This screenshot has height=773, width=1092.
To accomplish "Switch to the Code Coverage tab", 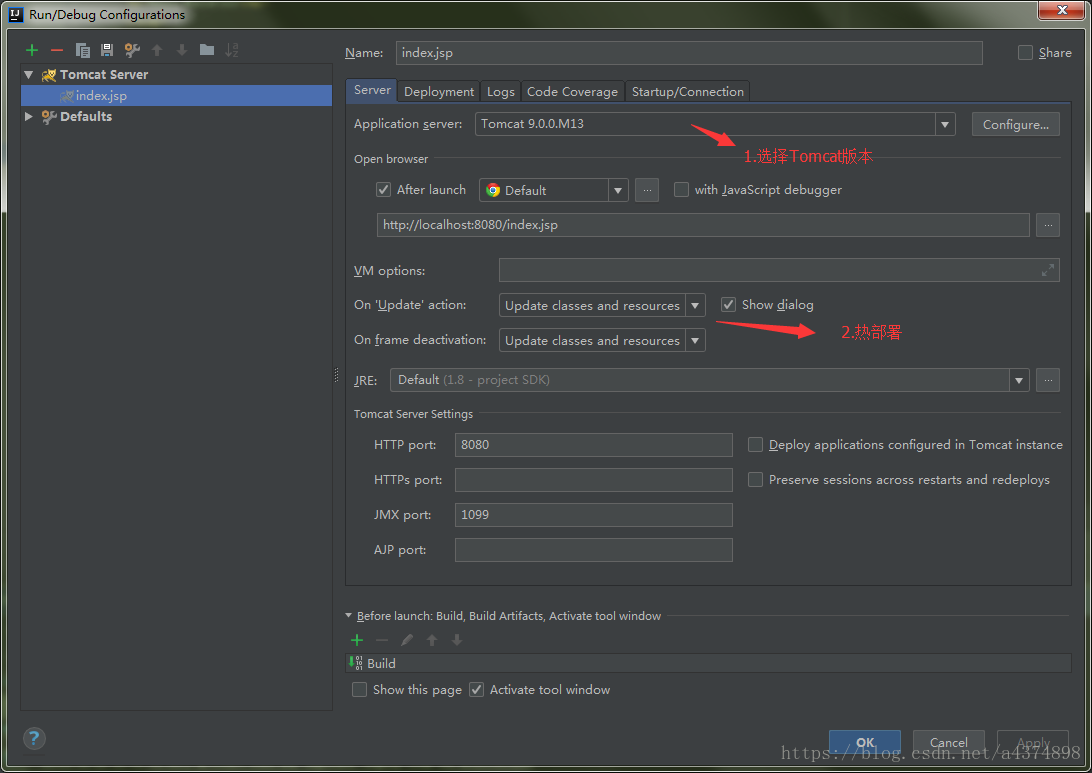I will coord(572,91).
